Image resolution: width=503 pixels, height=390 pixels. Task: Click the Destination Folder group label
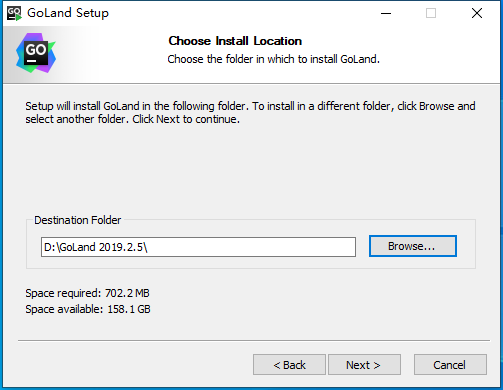click(x=78, y=220)
